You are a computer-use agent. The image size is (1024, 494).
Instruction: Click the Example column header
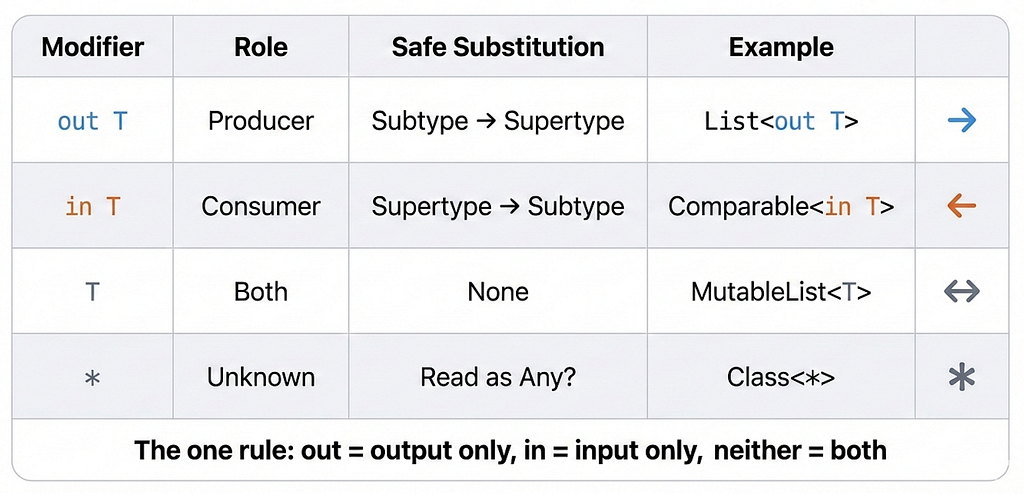click(x=781, y=47)
